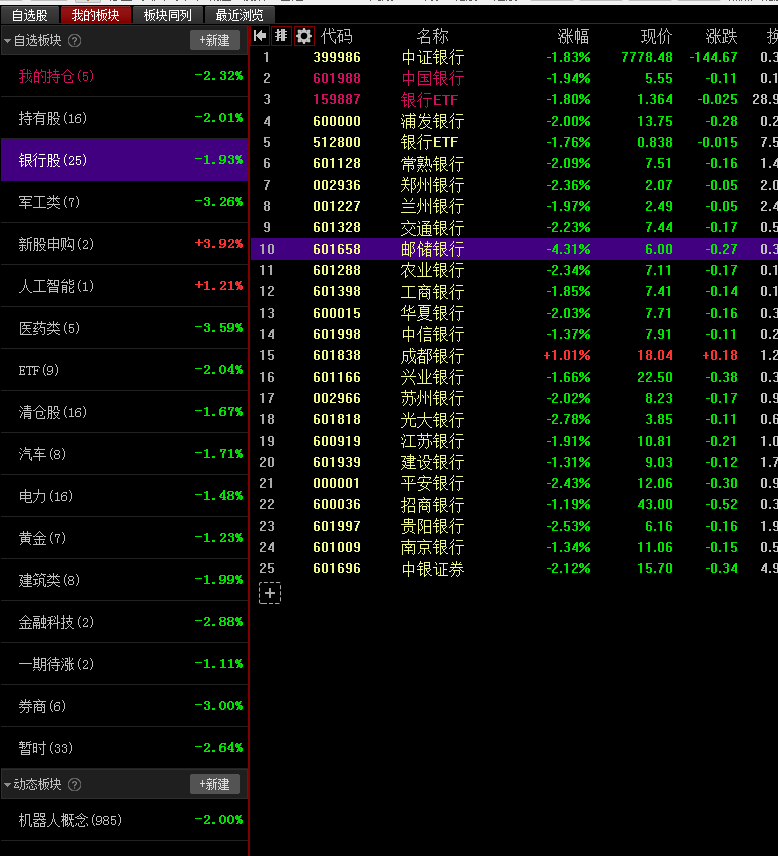Image resolution: width=778 pixels, height=856 pixels.
Task: Click the jump-to-first arrow icon
Action: point(260,36)
